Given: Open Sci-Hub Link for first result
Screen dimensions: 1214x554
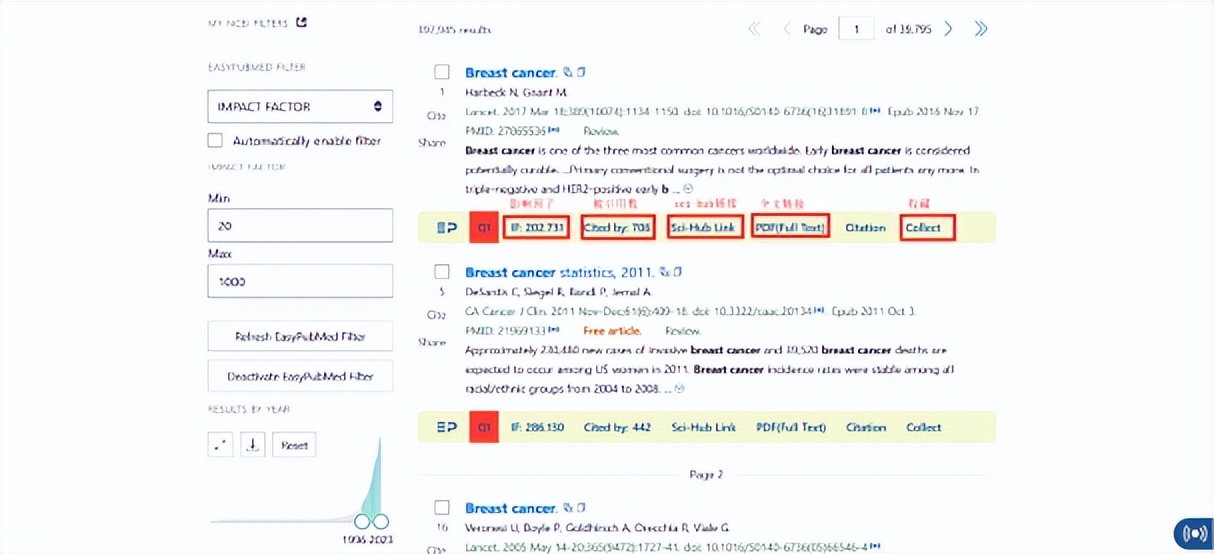Looking at the screenshot, I should click(x=703, y=228).
